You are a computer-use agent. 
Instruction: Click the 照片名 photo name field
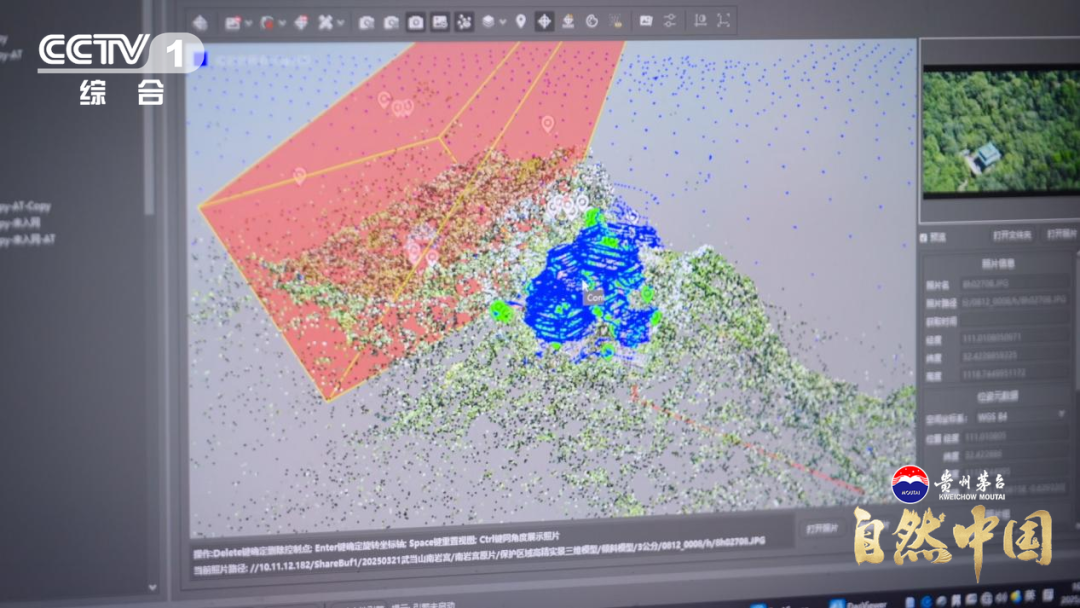1015,283
